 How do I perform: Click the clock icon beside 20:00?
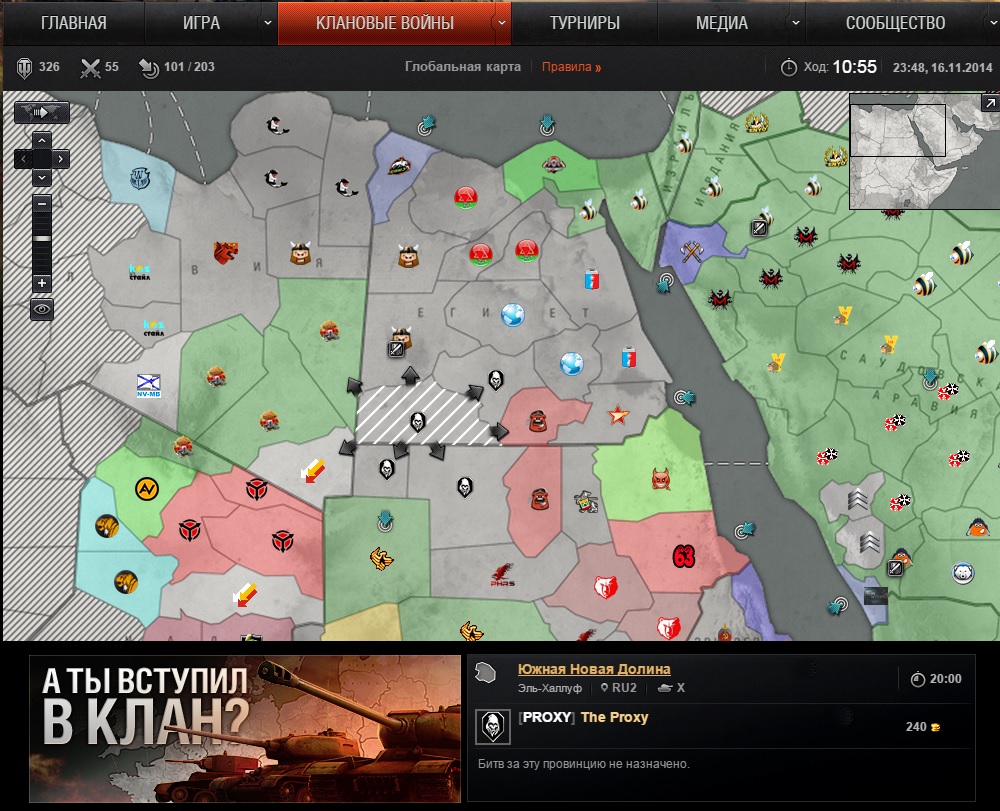(918, 679)
